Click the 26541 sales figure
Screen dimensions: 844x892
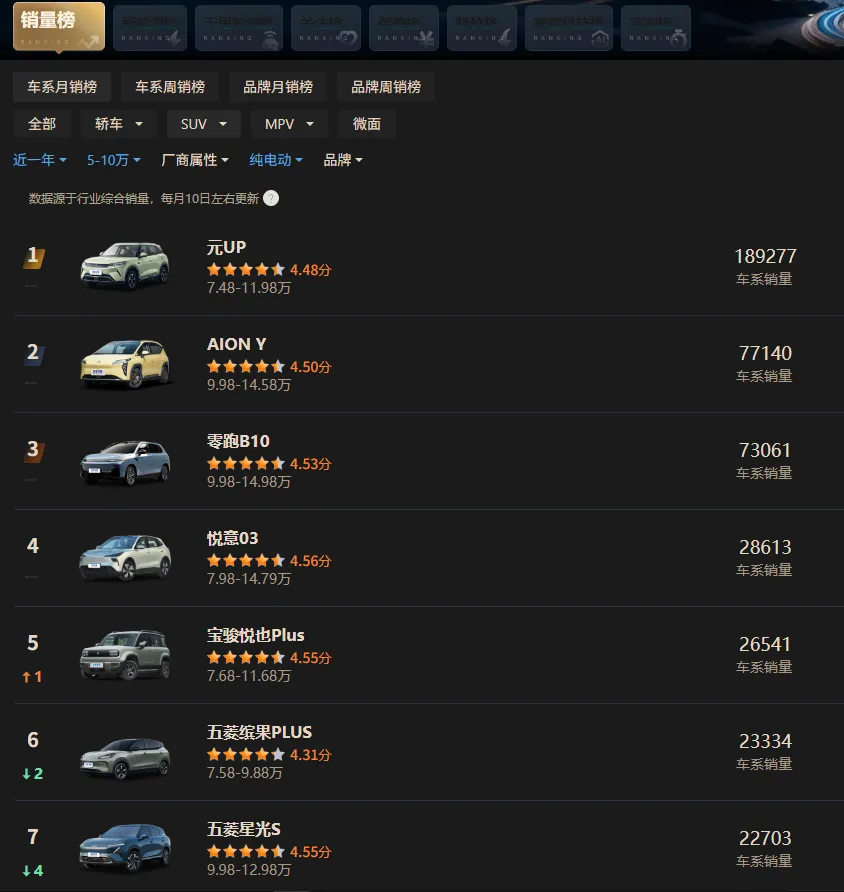765,645
